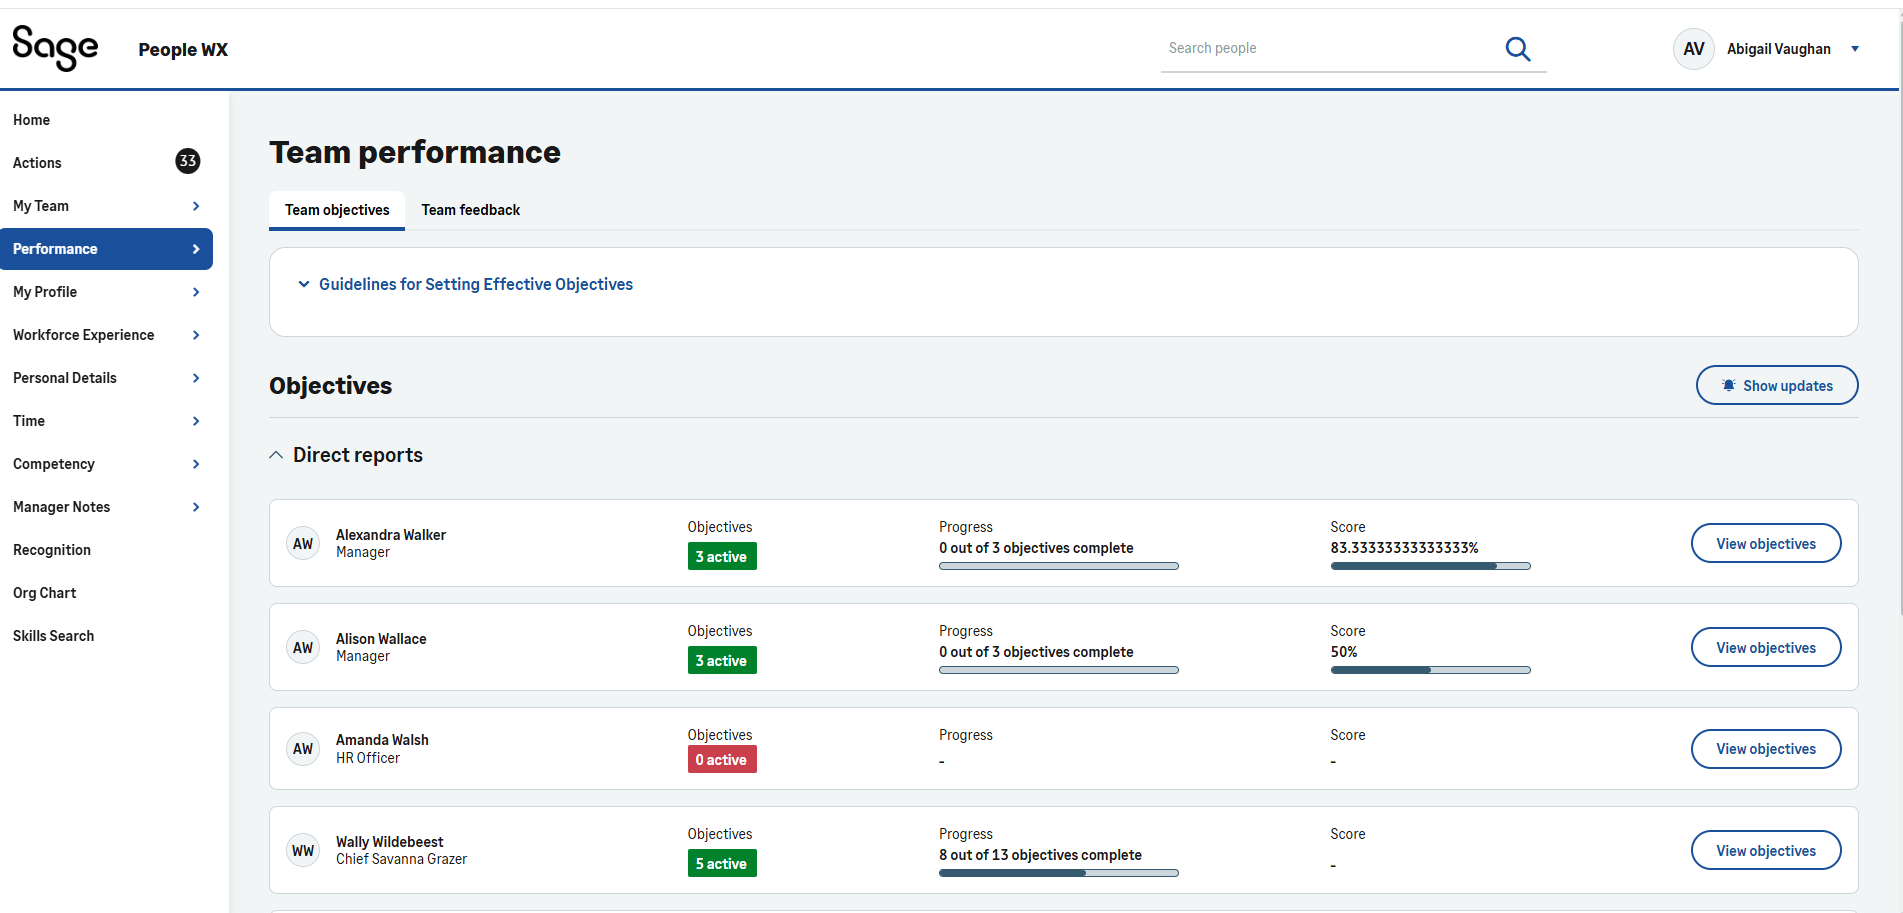
Task: Open the user account dropdown arrow
Action: 1855,49
